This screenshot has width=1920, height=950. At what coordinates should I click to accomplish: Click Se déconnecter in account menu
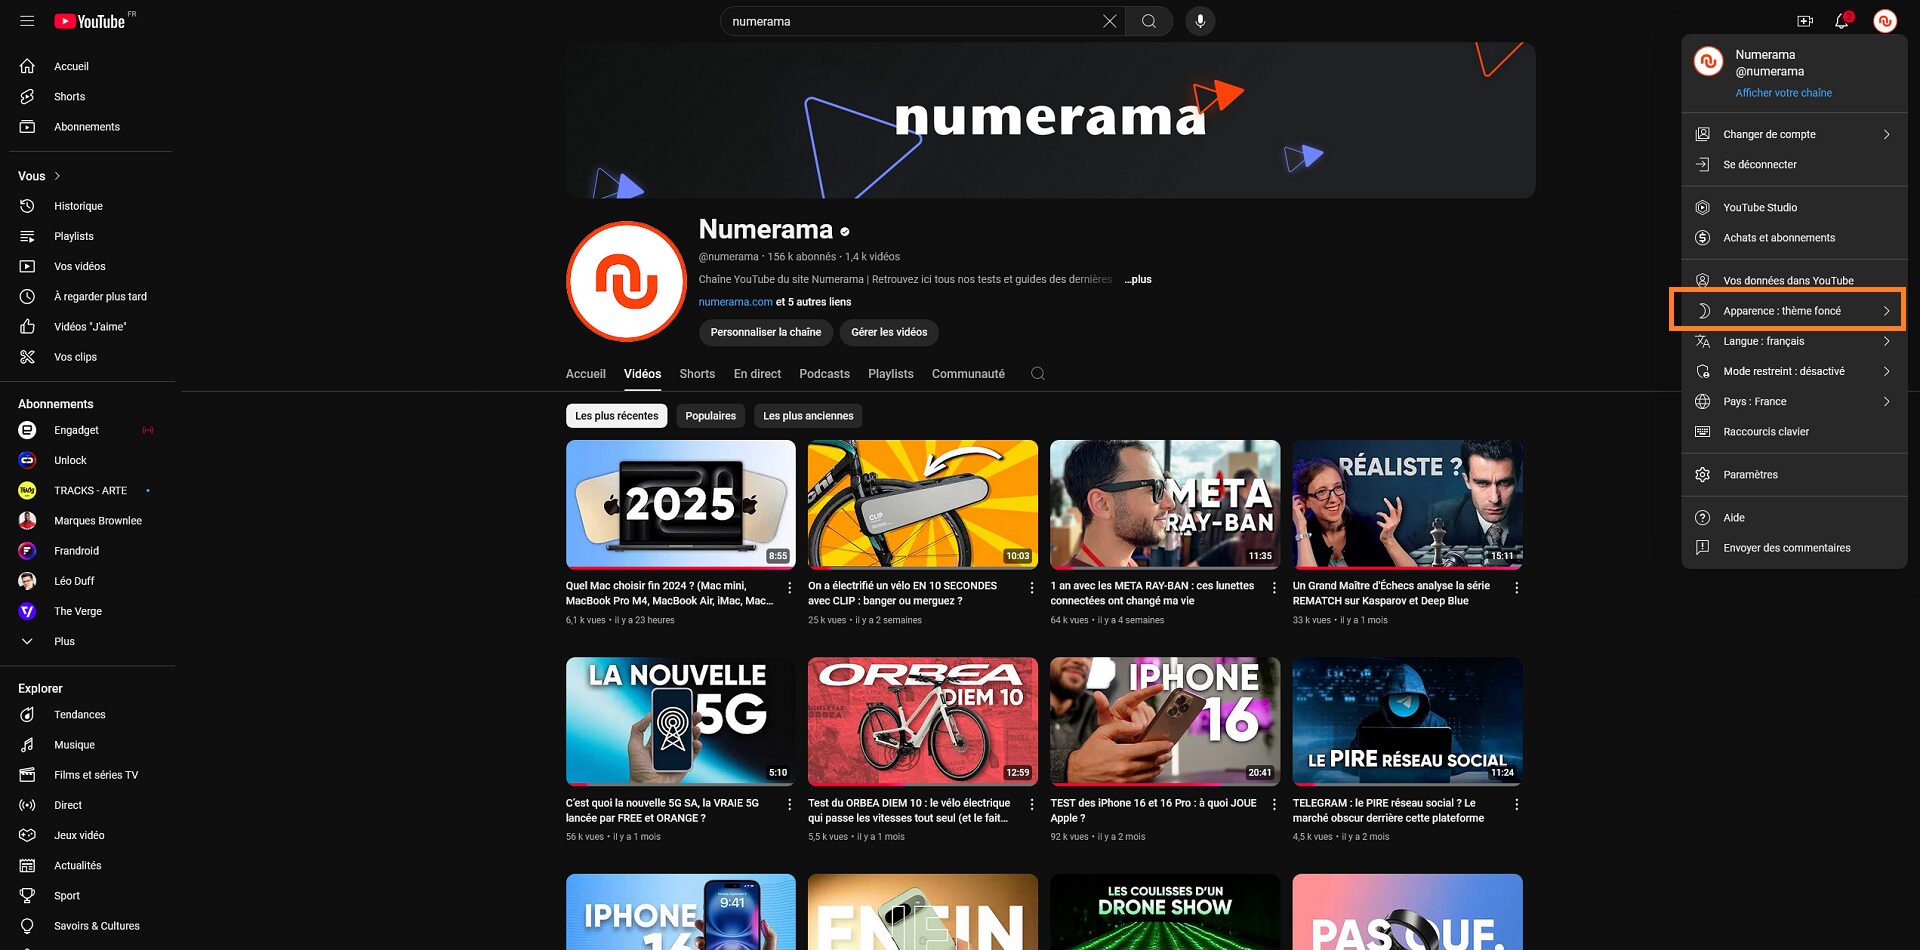point(1794,164)
